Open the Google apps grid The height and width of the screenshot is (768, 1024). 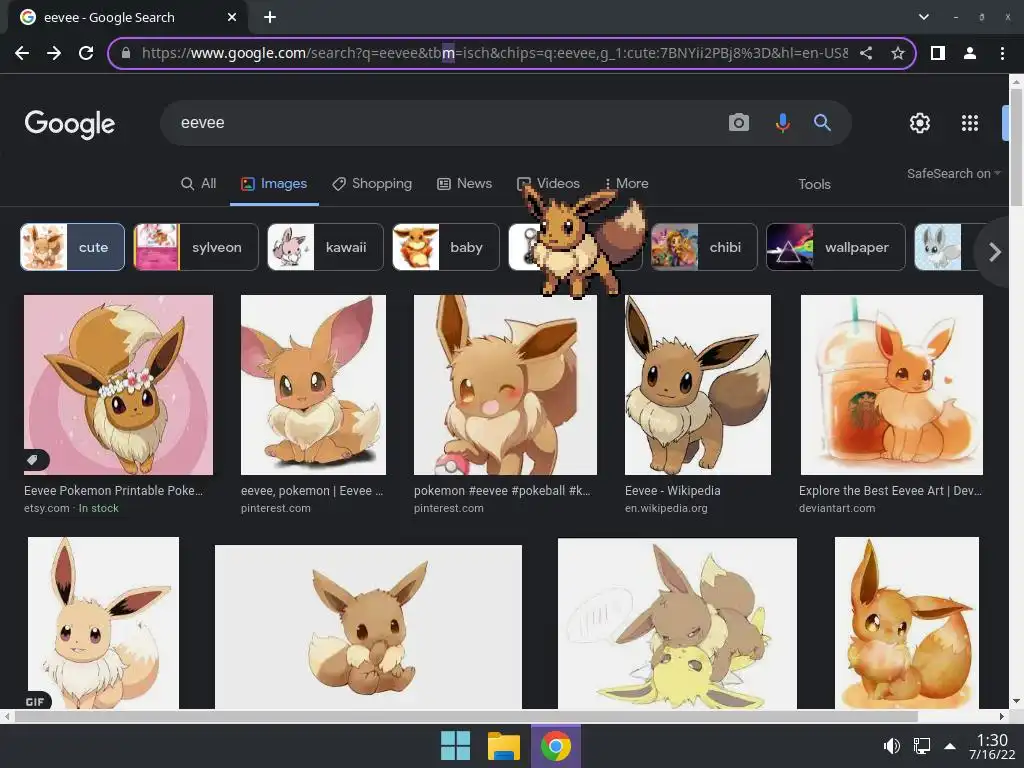tap(970, 123)
